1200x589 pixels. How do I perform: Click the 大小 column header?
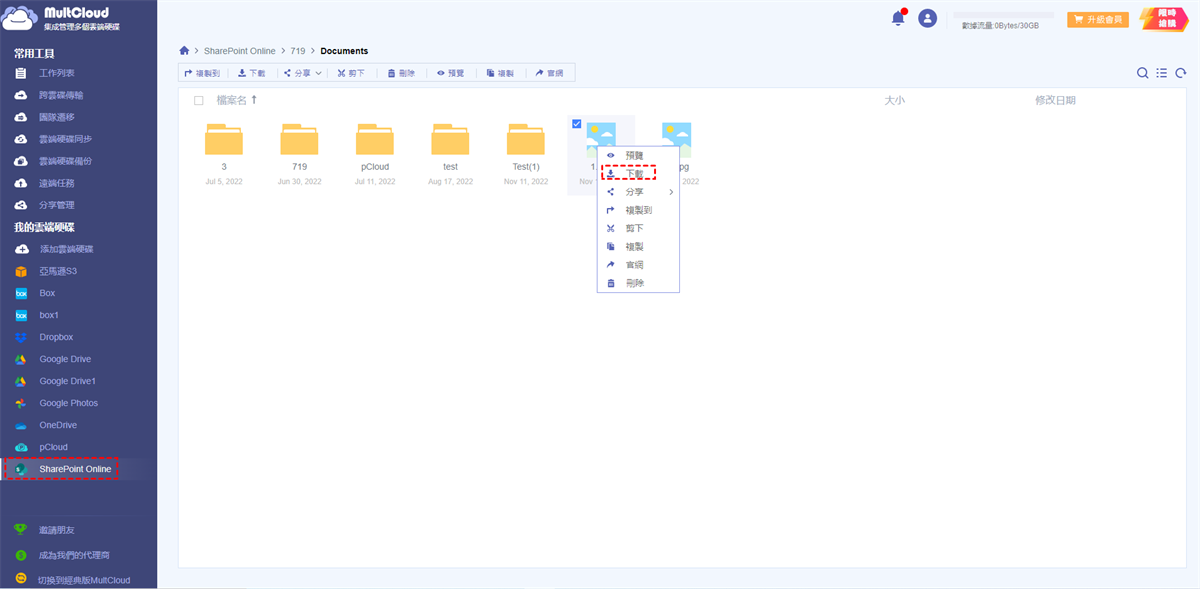pos(895,100)
